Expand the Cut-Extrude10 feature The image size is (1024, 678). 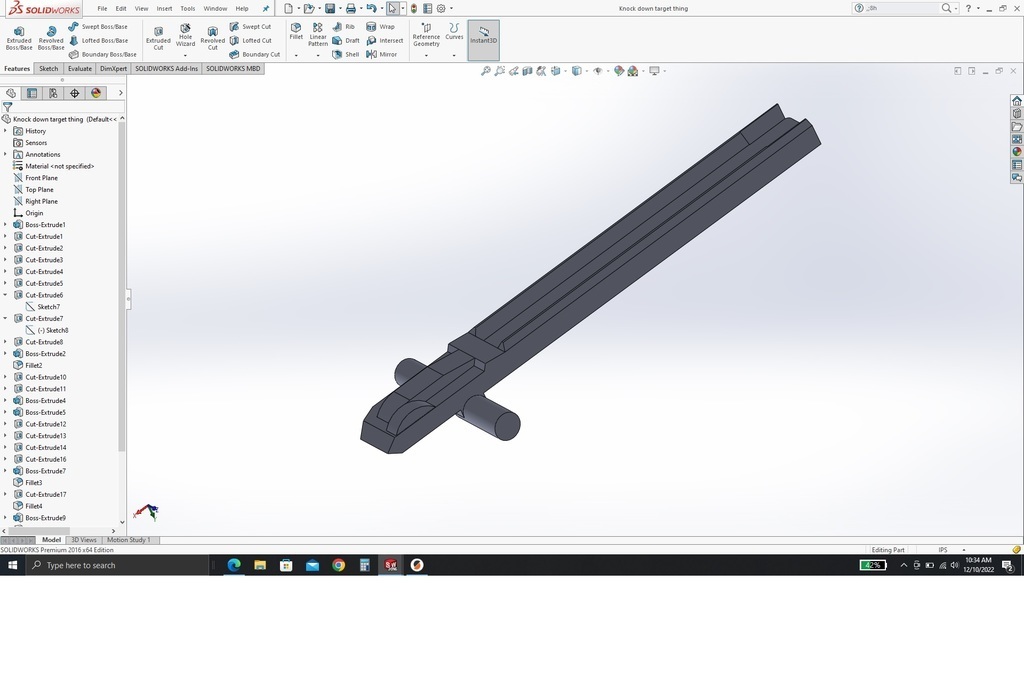point(6,378)
